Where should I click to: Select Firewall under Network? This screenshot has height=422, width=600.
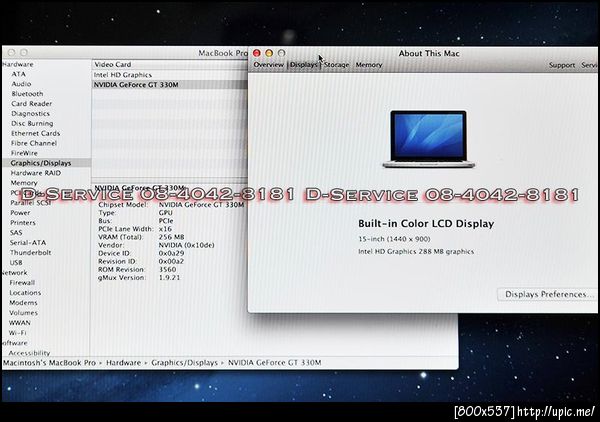22,283
